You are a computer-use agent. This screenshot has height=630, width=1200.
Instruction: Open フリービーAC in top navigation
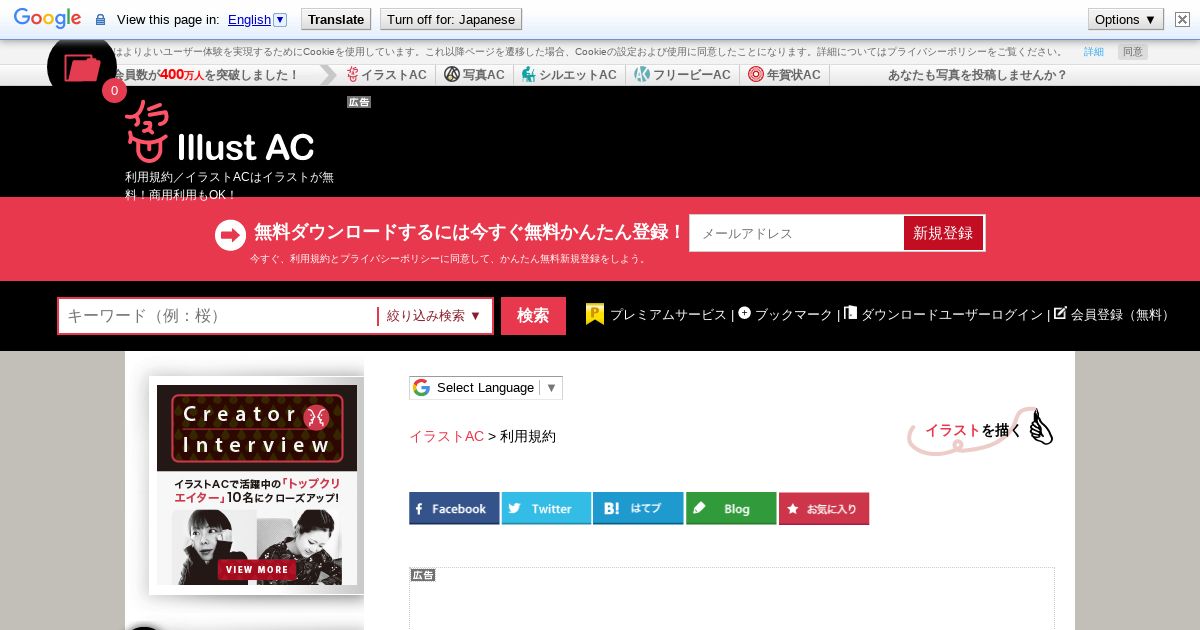tap(683, 75)
